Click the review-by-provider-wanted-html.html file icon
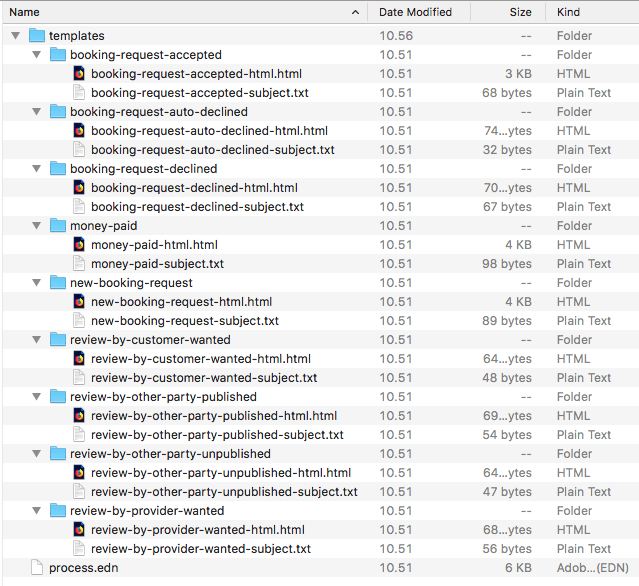 click(79, 530)
